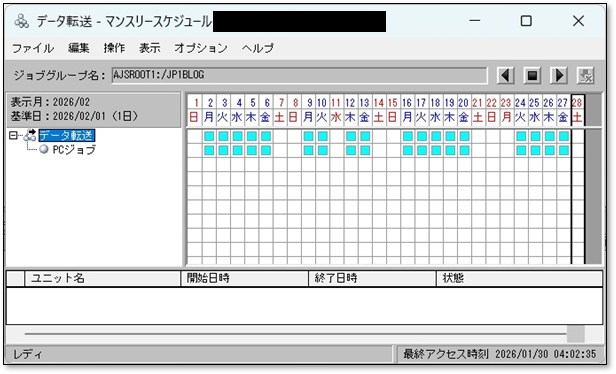Screen dimensions: 616x374
Task: Collapse the データ転送 tree node
Action: pos(13,136)
